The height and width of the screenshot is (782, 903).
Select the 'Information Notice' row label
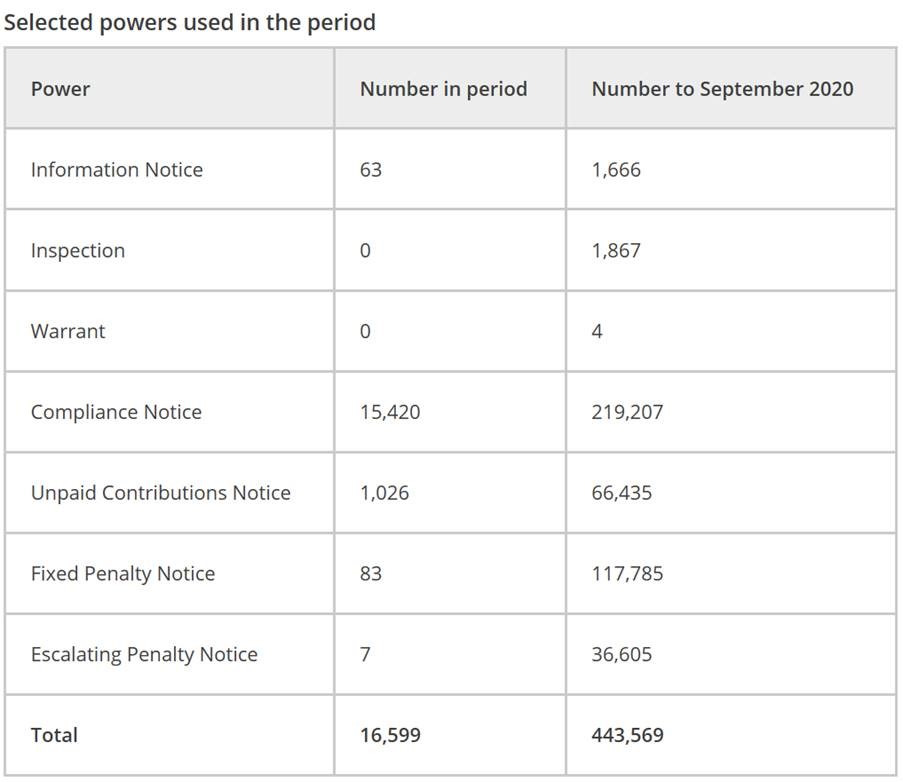point(117,170)
